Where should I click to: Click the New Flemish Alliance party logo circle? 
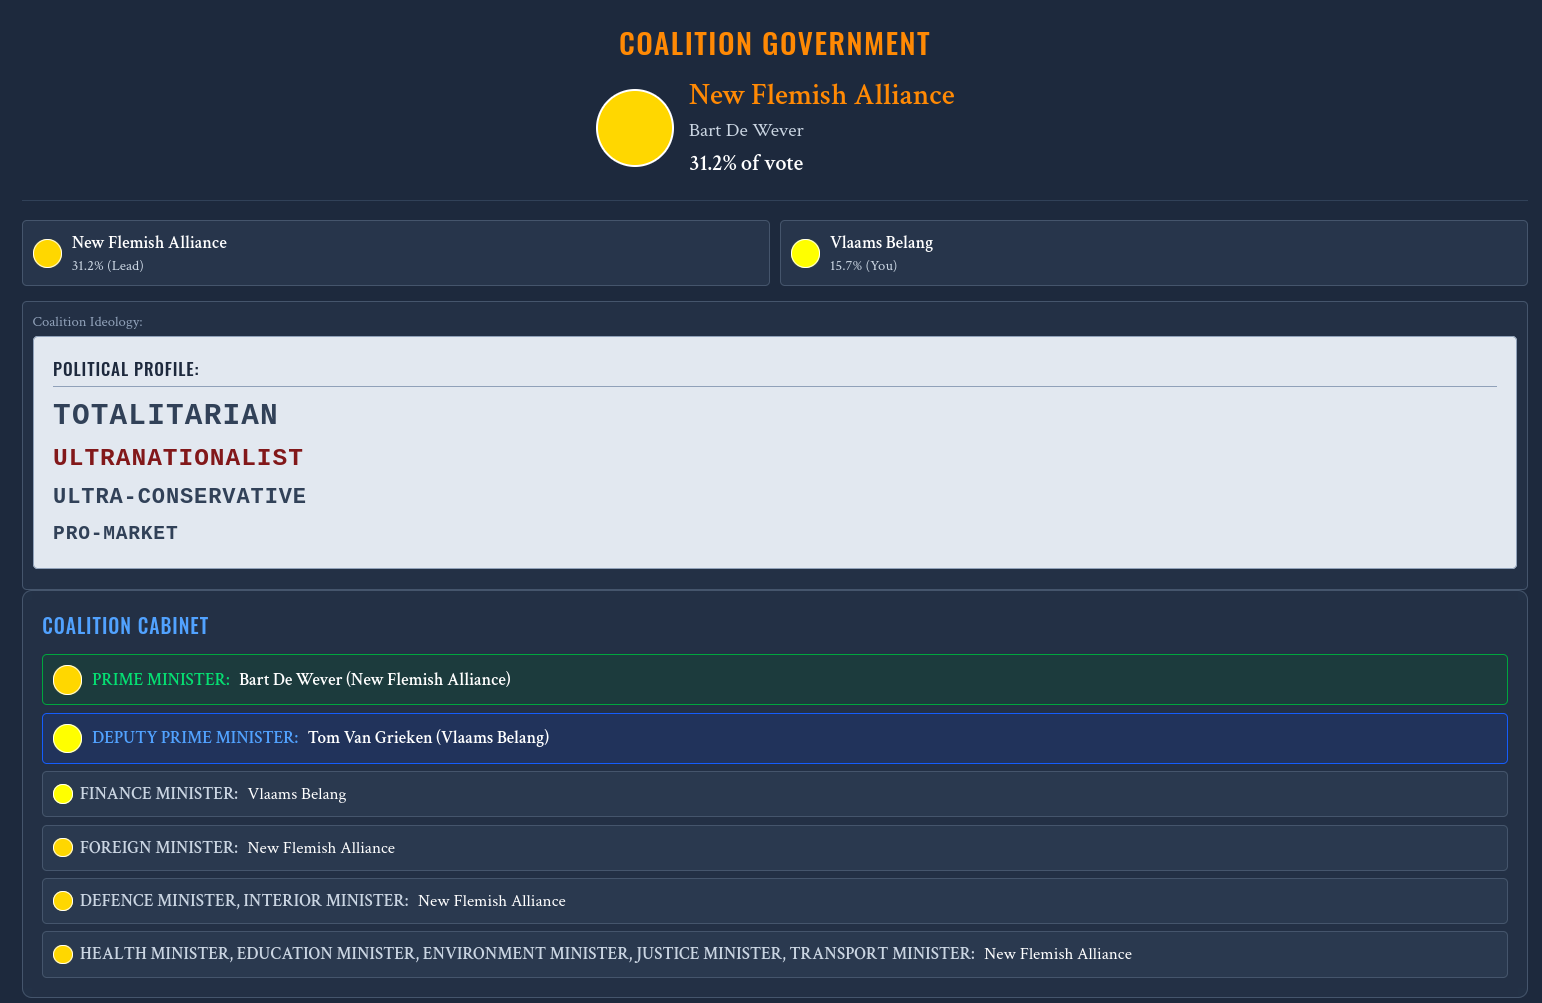tap(634, 128)
